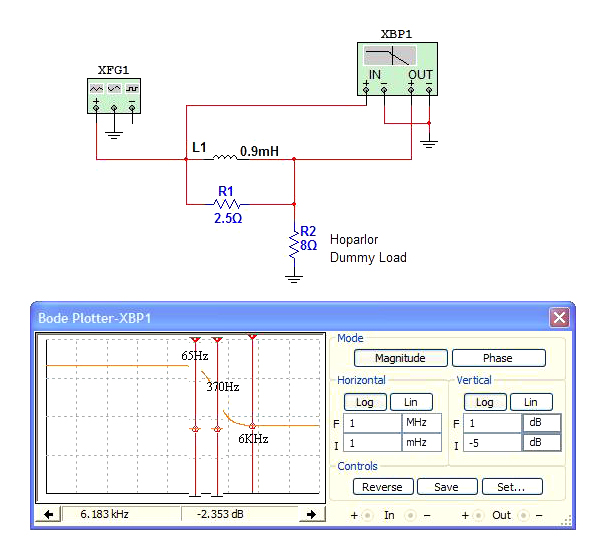Move the plot cursor left with arrow

48,514
